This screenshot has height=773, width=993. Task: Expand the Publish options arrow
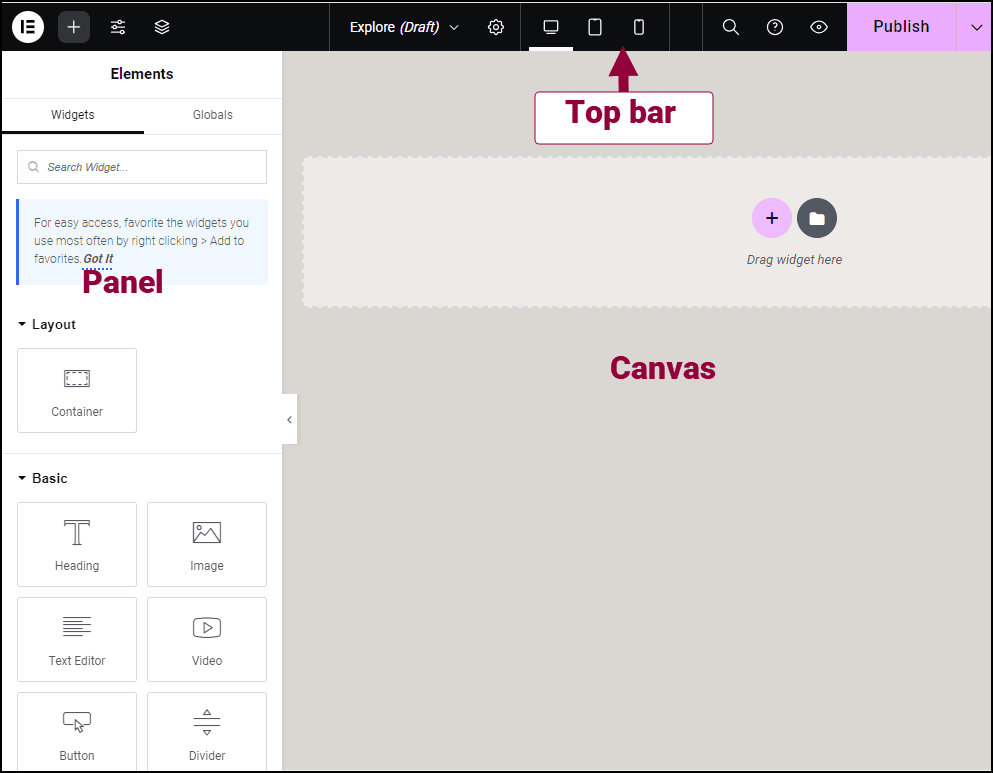click(976, 27)
